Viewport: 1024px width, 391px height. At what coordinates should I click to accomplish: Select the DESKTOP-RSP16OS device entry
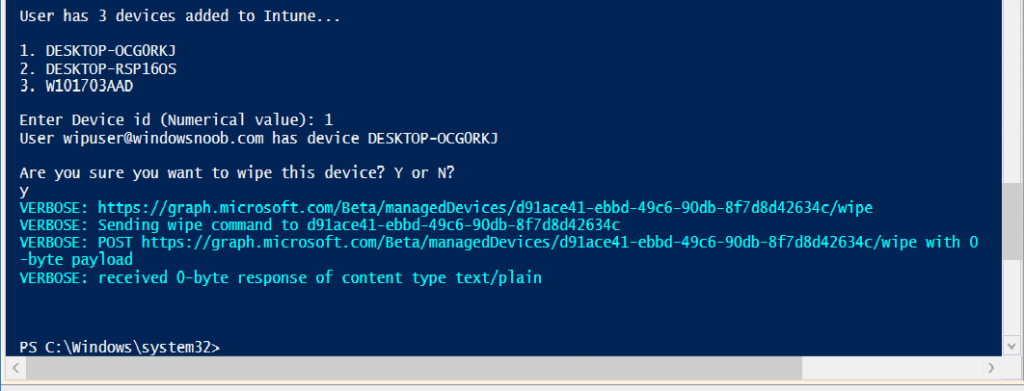tap(98, 69)
